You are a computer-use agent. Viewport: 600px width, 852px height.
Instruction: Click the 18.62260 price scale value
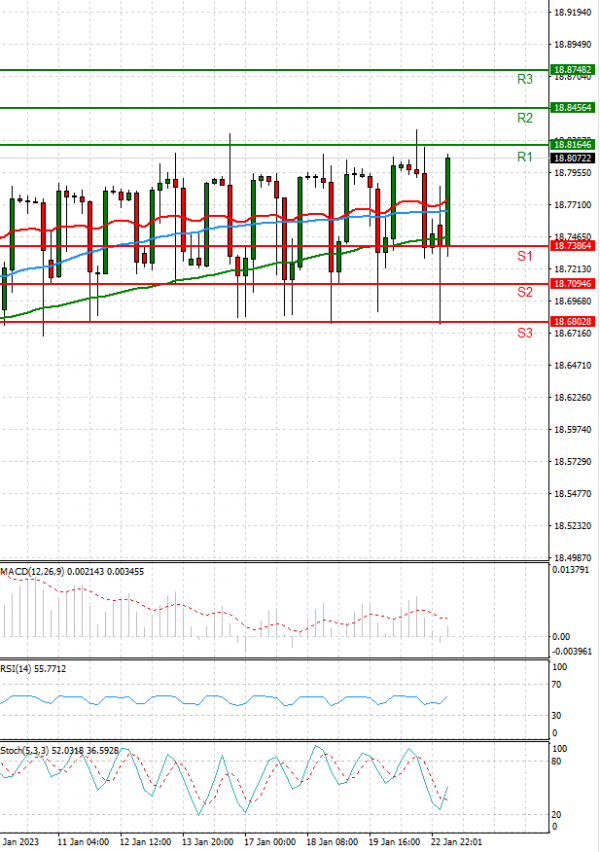[x=572, y=397]
